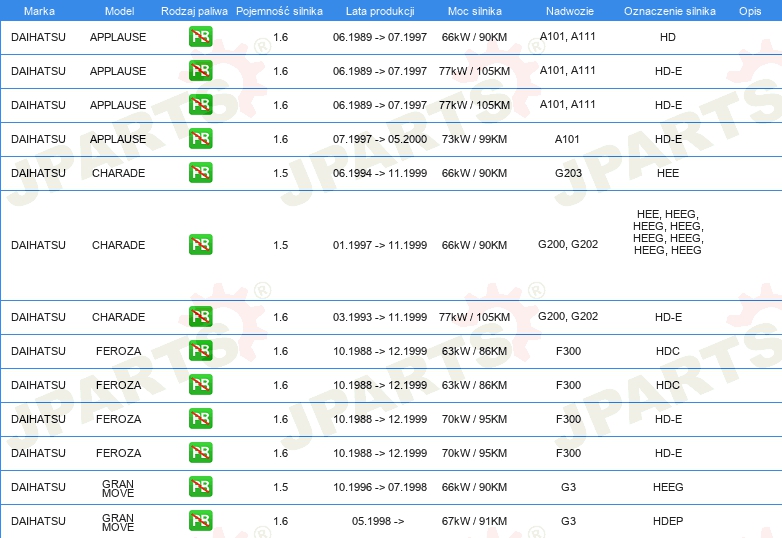Click the petrol icon in the APPLAUSE HD row

tap(200, 37)
